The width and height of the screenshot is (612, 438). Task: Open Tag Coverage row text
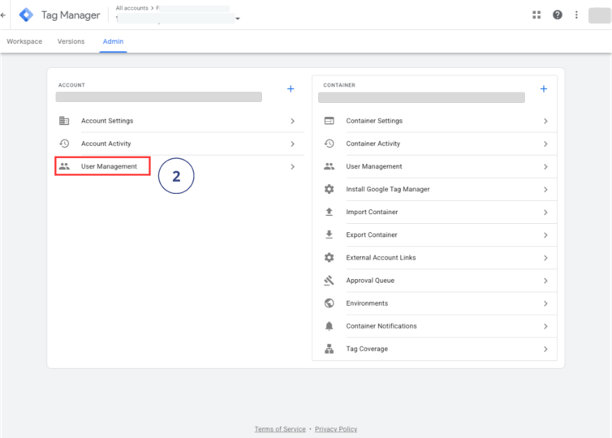[367, 349]
